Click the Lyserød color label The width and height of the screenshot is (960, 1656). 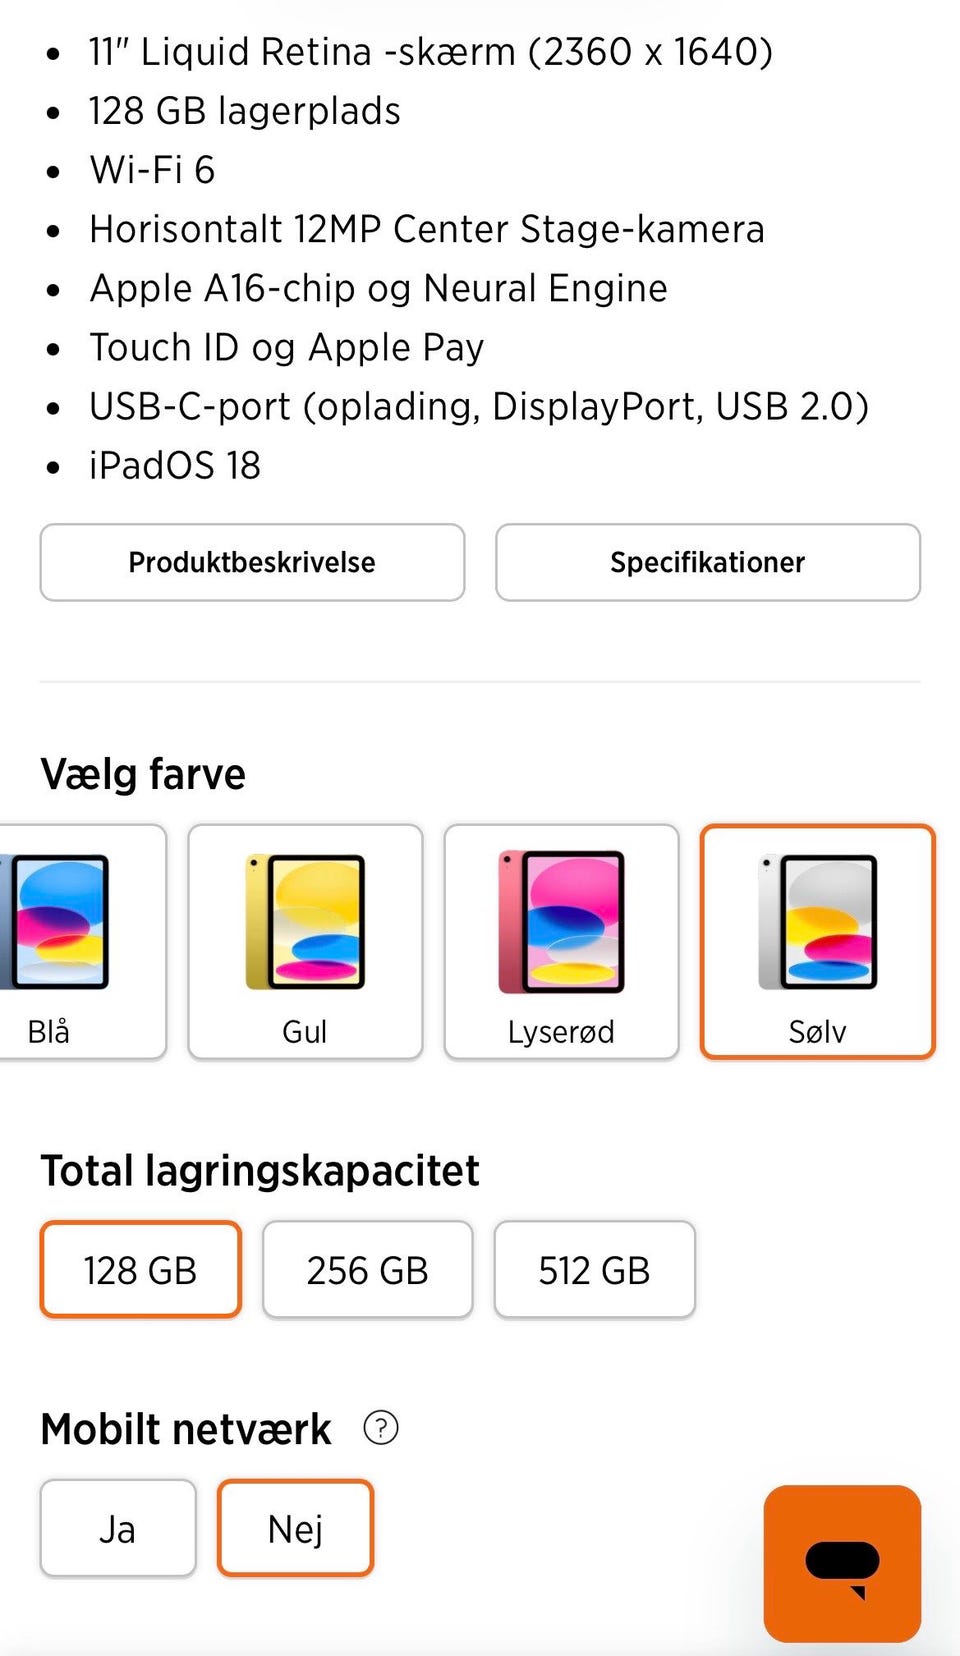click(561, 1031)
